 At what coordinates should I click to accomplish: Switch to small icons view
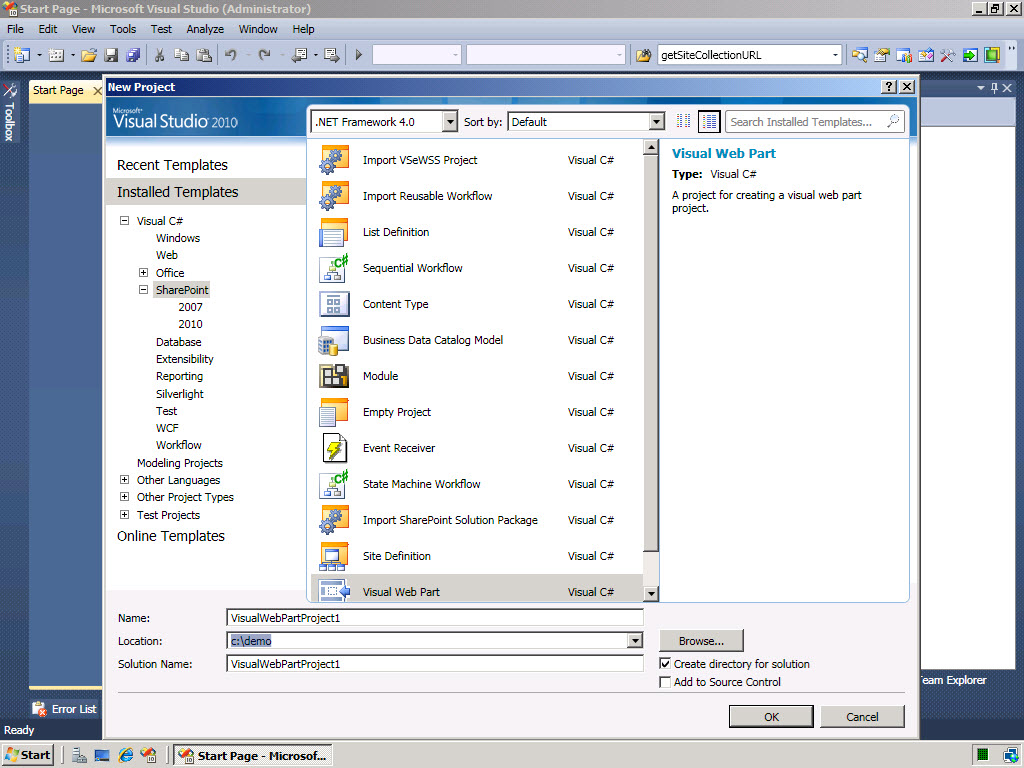coord(684,121)
